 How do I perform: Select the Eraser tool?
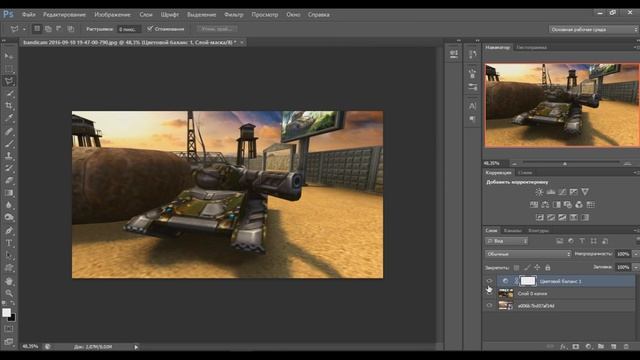pyautogui.click(x=9, y=180)
